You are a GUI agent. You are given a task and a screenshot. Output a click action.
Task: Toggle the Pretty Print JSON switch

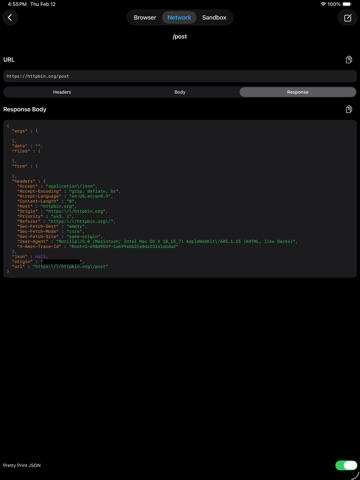click(346, 465)
